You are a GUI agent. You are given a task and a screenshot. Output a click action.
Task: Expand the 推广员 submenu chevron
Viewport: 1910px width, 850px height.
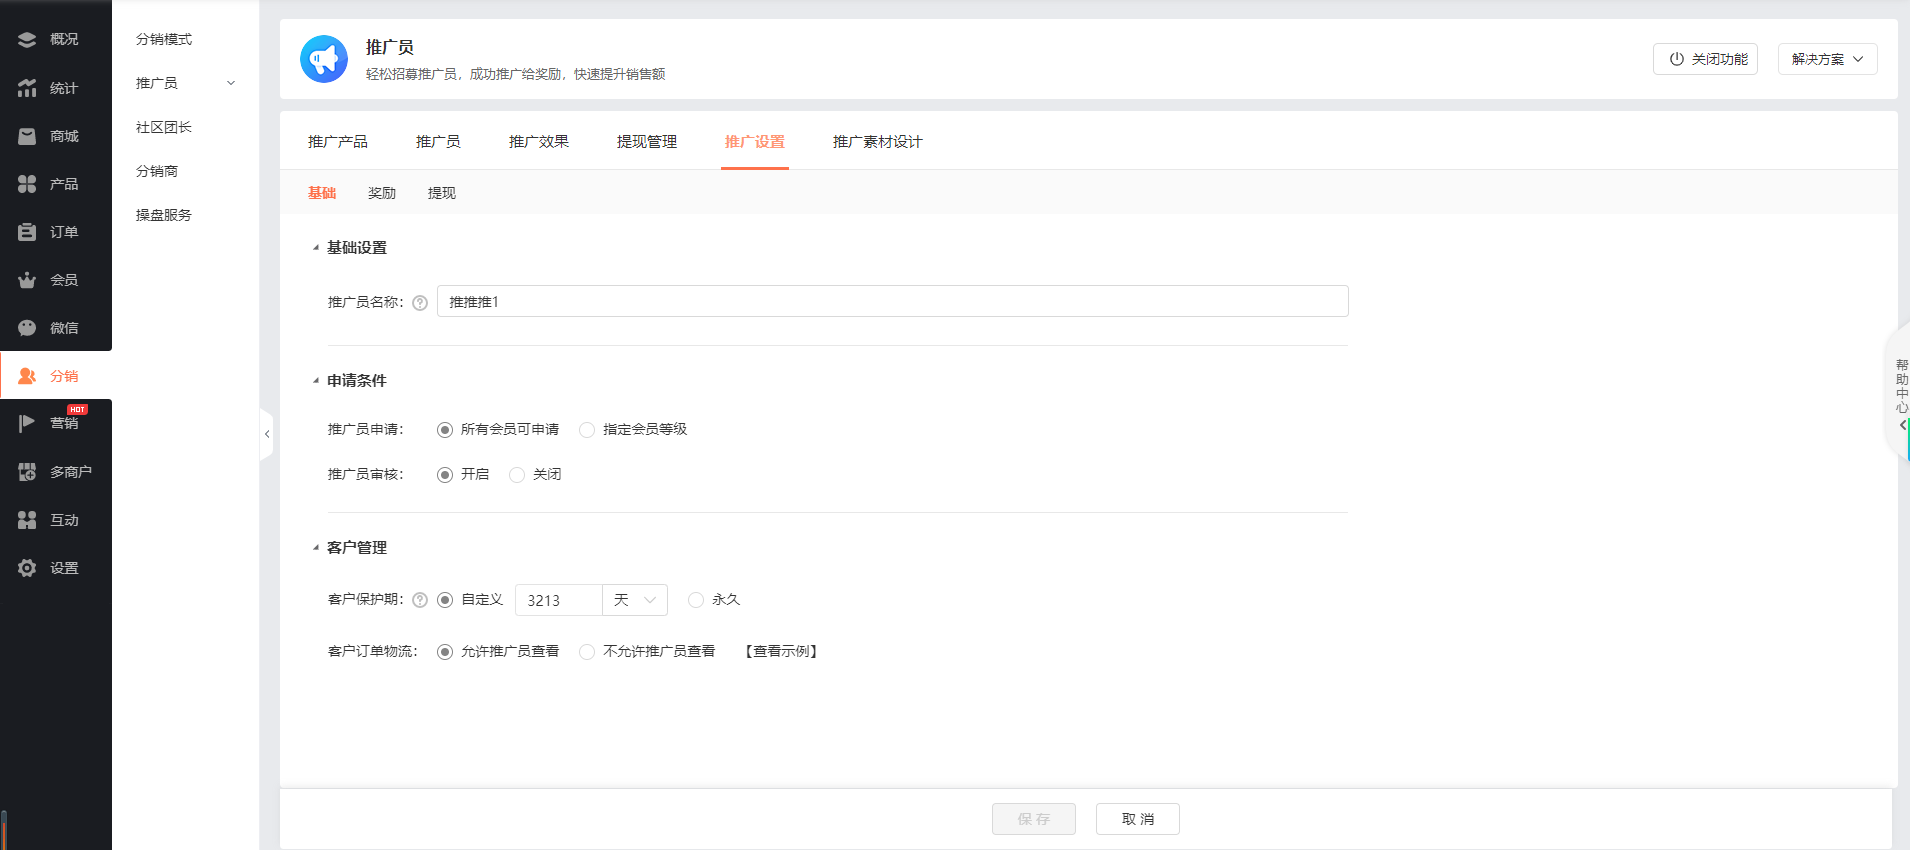point(231,83)
